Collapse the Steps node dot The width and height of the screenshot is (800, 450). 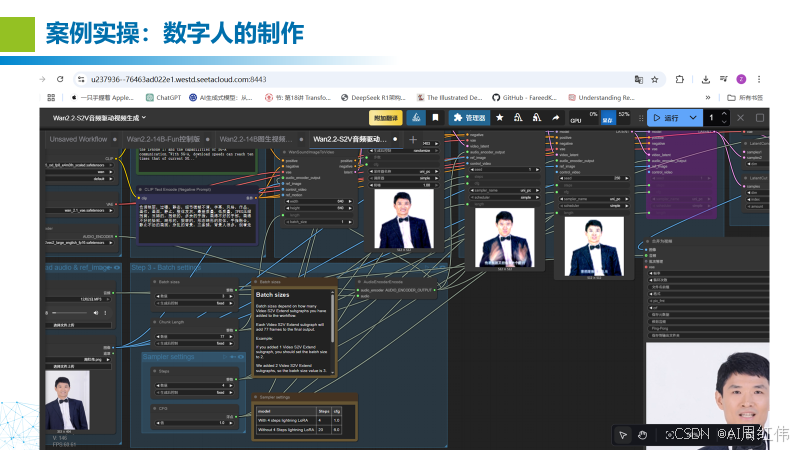tap(155, 371)
